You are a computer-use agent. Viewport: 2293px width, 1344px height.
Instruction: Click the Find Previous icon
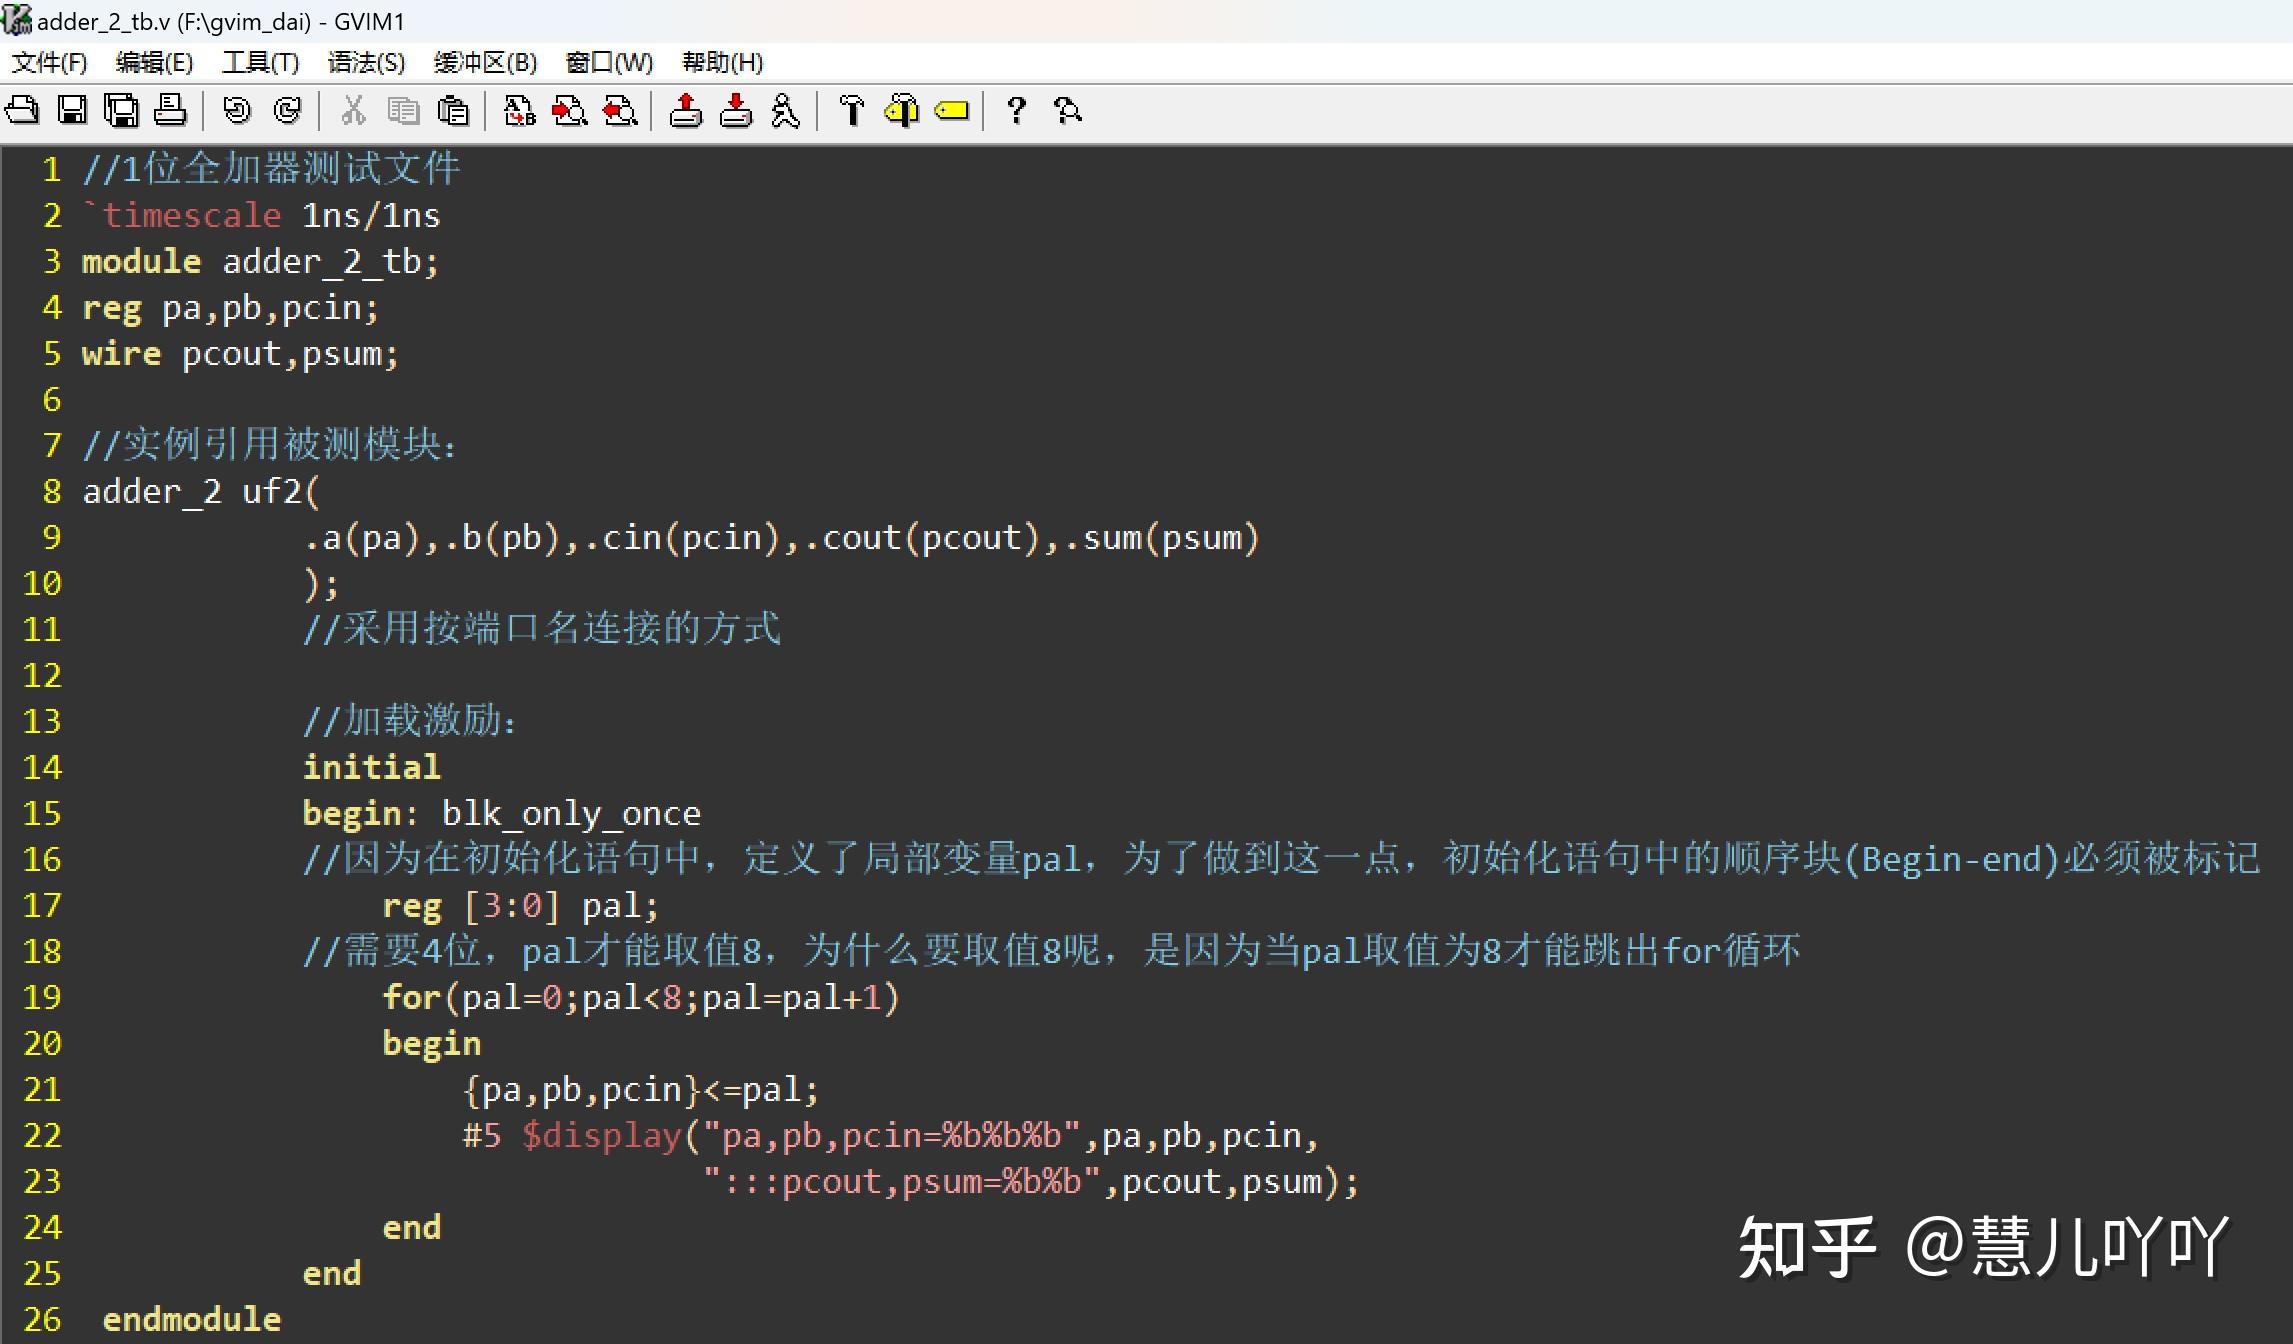pos(620,110)
